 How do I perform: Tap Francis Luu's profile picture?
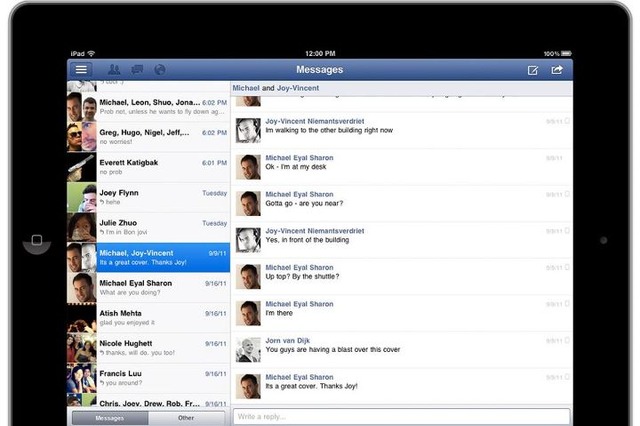(x=82, y=378)
